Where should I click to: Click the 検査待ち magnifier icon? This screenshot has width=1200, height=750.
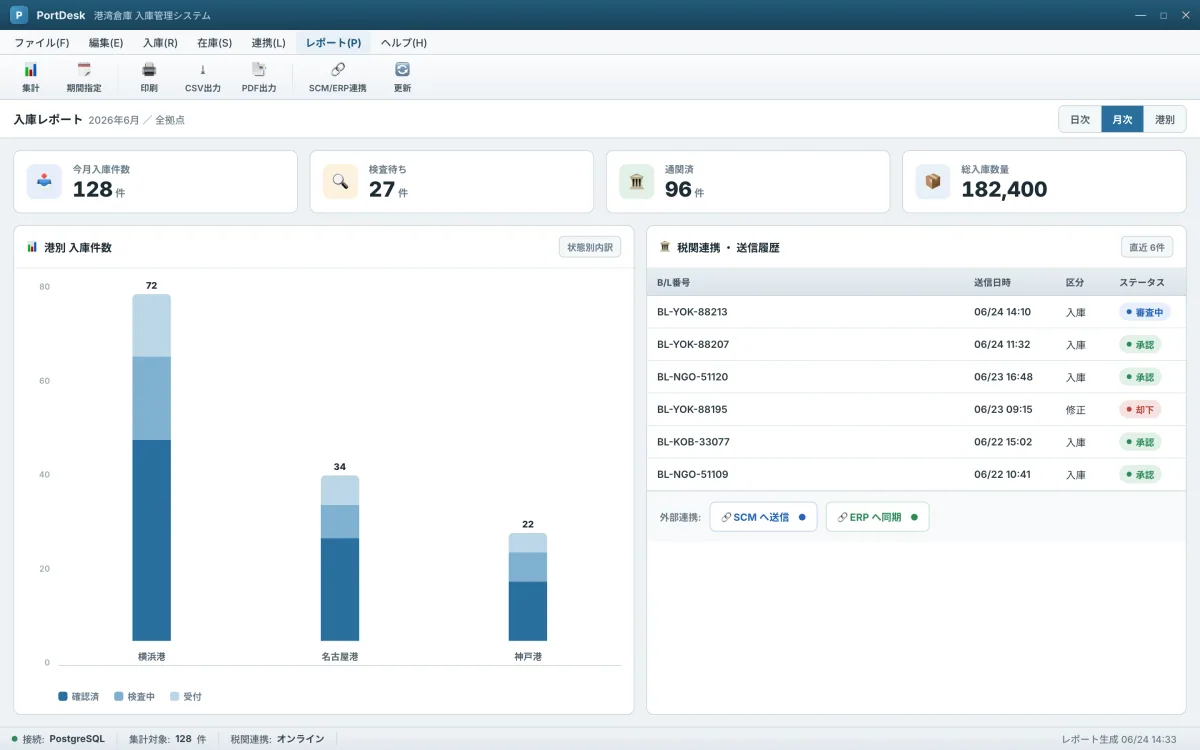pos(340,182)
